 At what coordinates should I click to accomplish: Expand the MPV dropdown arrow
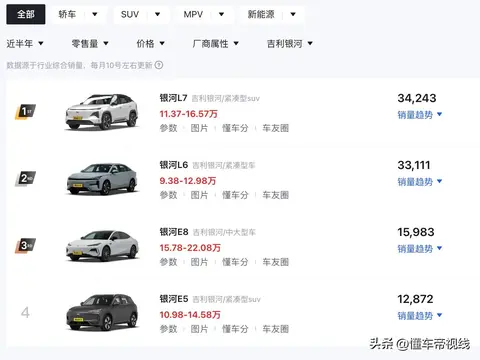[x=221, y=14]
